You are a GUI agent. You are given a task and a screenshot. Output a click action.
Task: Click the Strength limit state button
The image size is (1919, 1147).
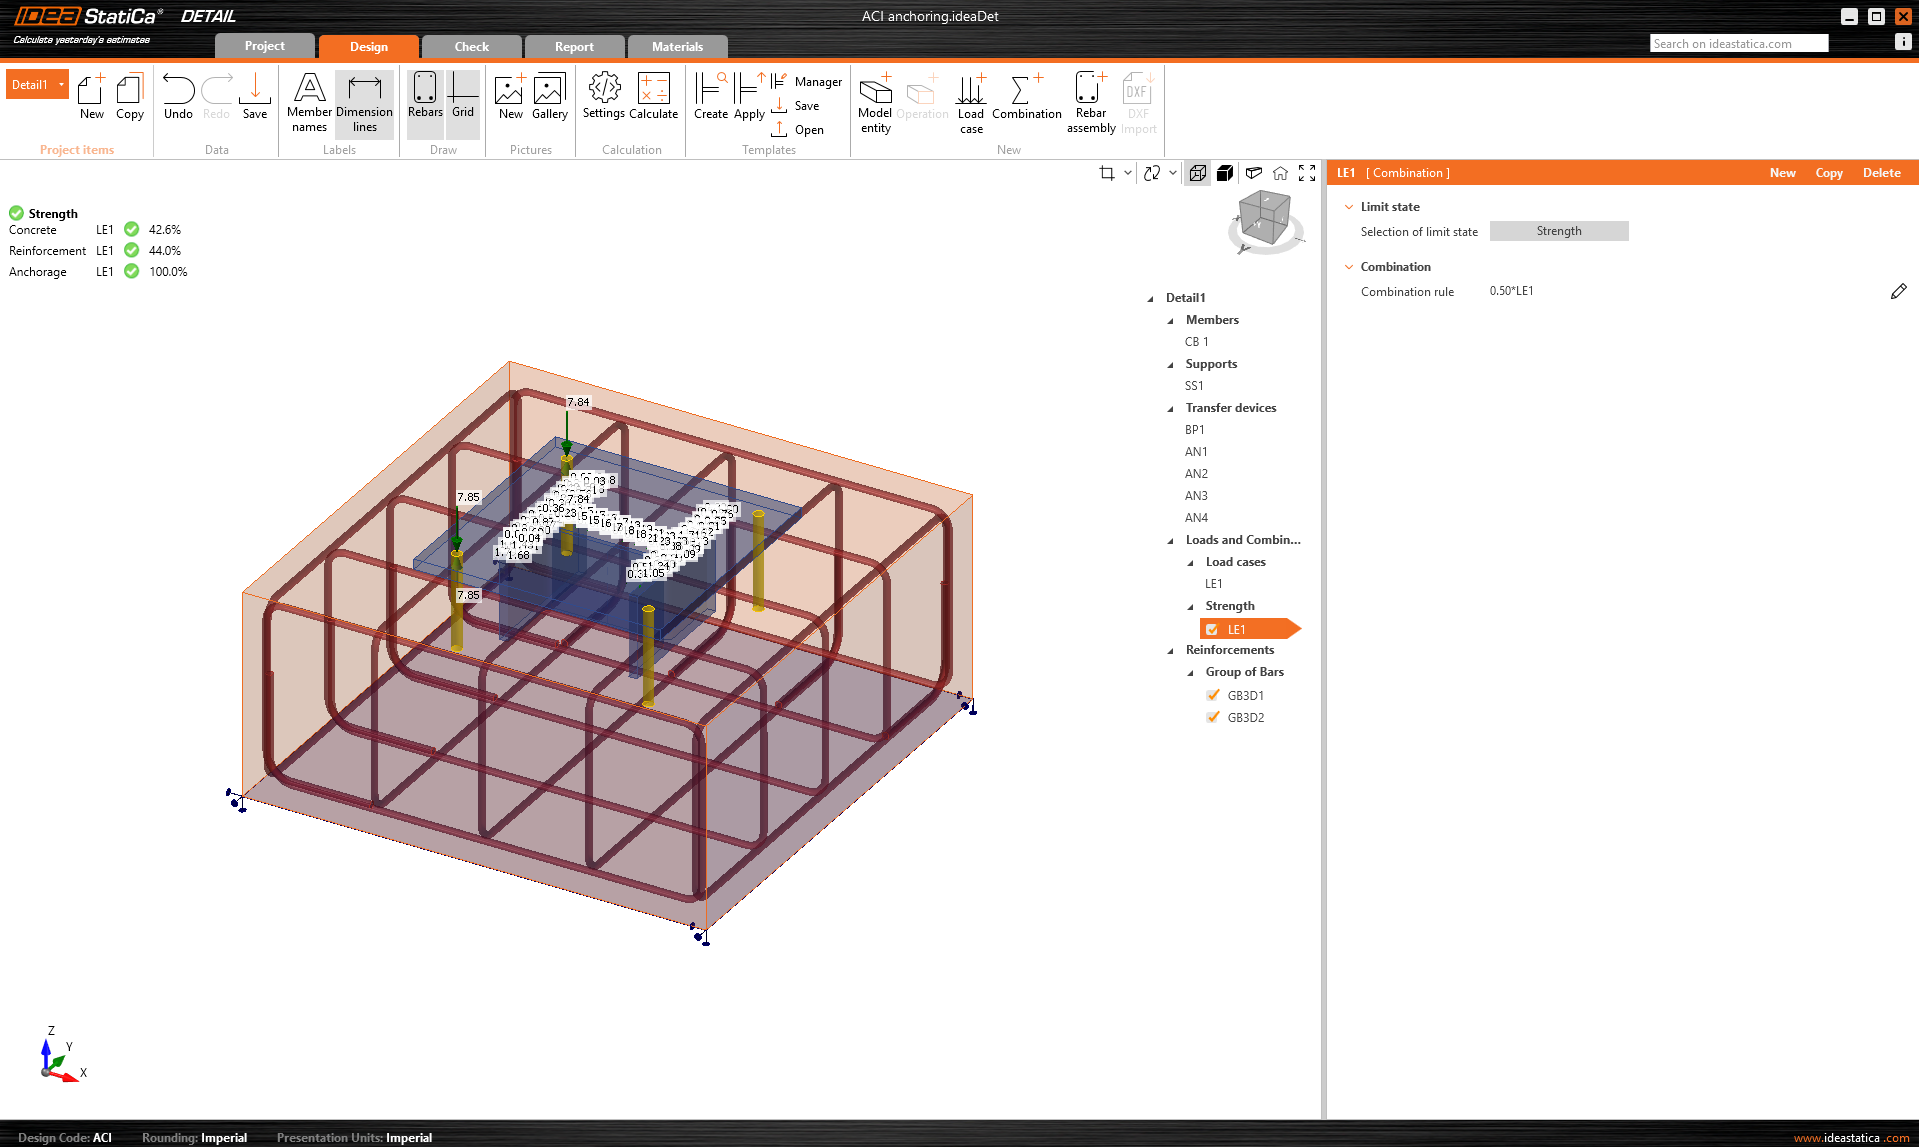click(x=1558, y=231)
